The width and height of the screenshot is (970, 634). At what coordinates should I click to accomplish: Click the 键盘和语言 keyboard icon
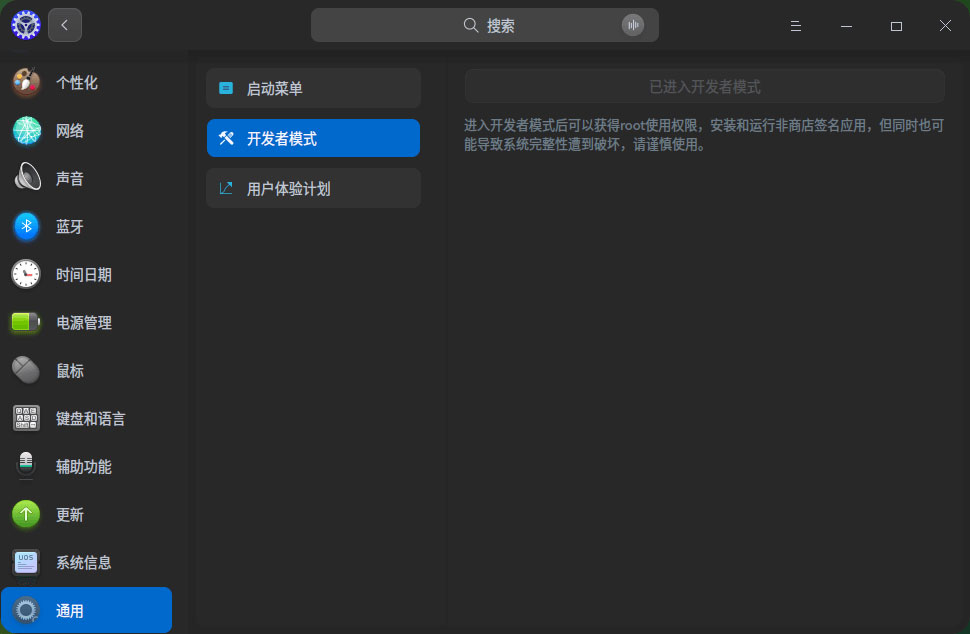pyautogui.click(x=25, y=418)
